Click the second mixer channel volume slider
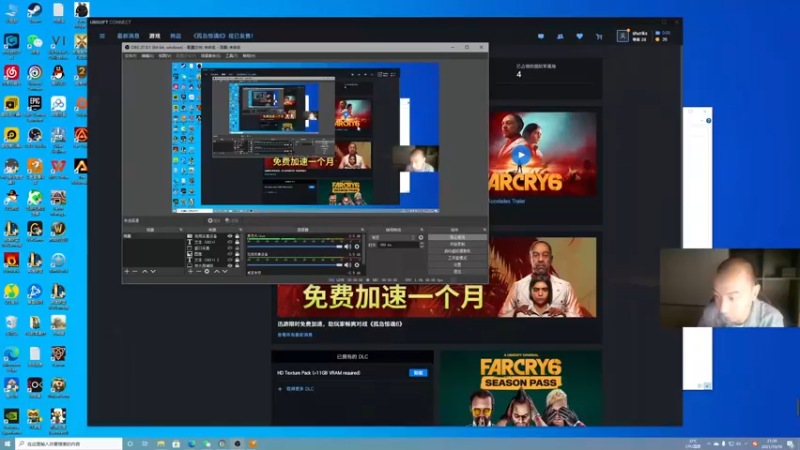800x450 pixels. pos(295,265)
